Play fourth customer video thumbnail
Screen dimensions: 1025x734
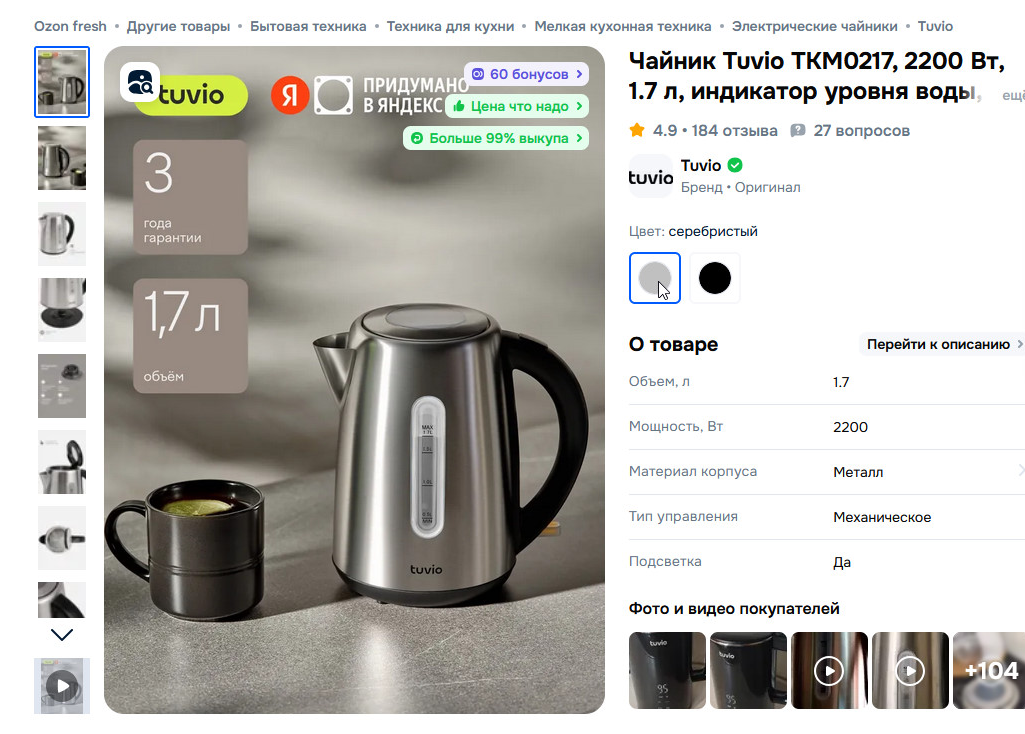tap(910, 671)
